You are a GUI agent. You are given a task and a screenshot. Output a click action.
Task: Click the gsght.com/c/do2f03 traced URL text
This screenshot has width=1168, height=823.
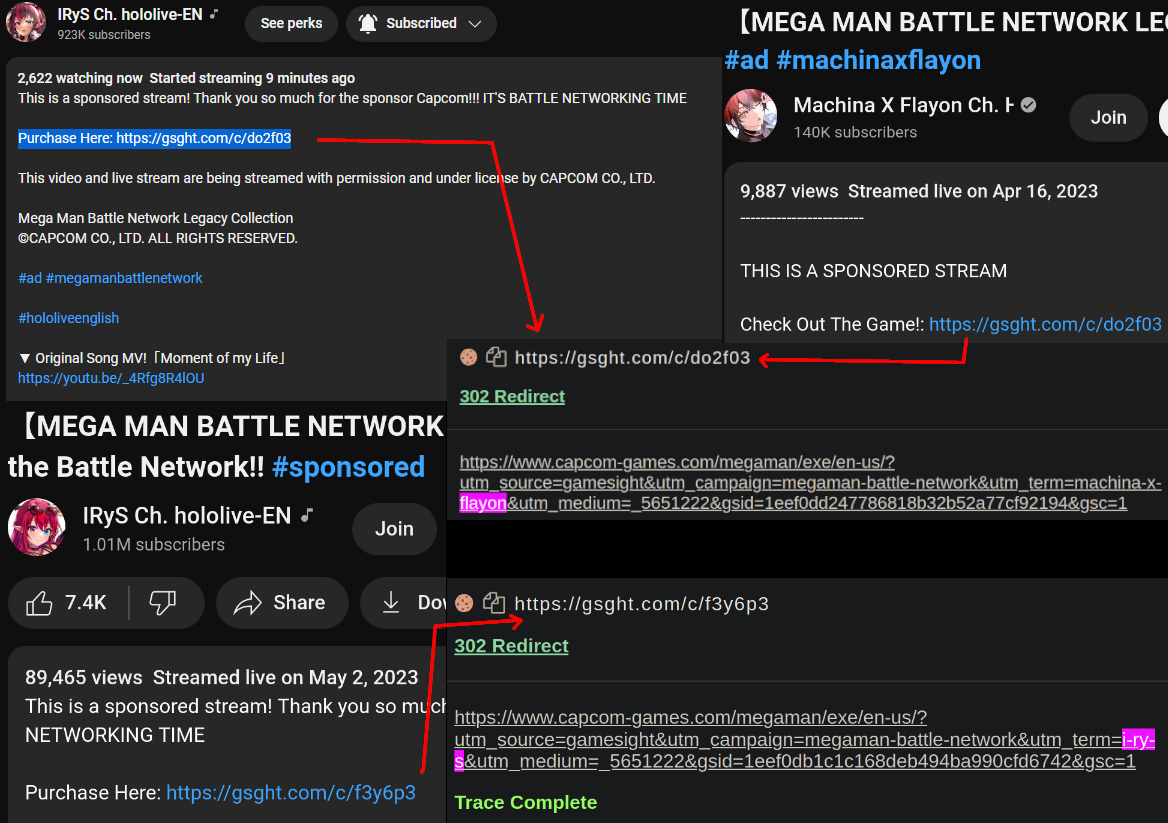click(632, 358)
